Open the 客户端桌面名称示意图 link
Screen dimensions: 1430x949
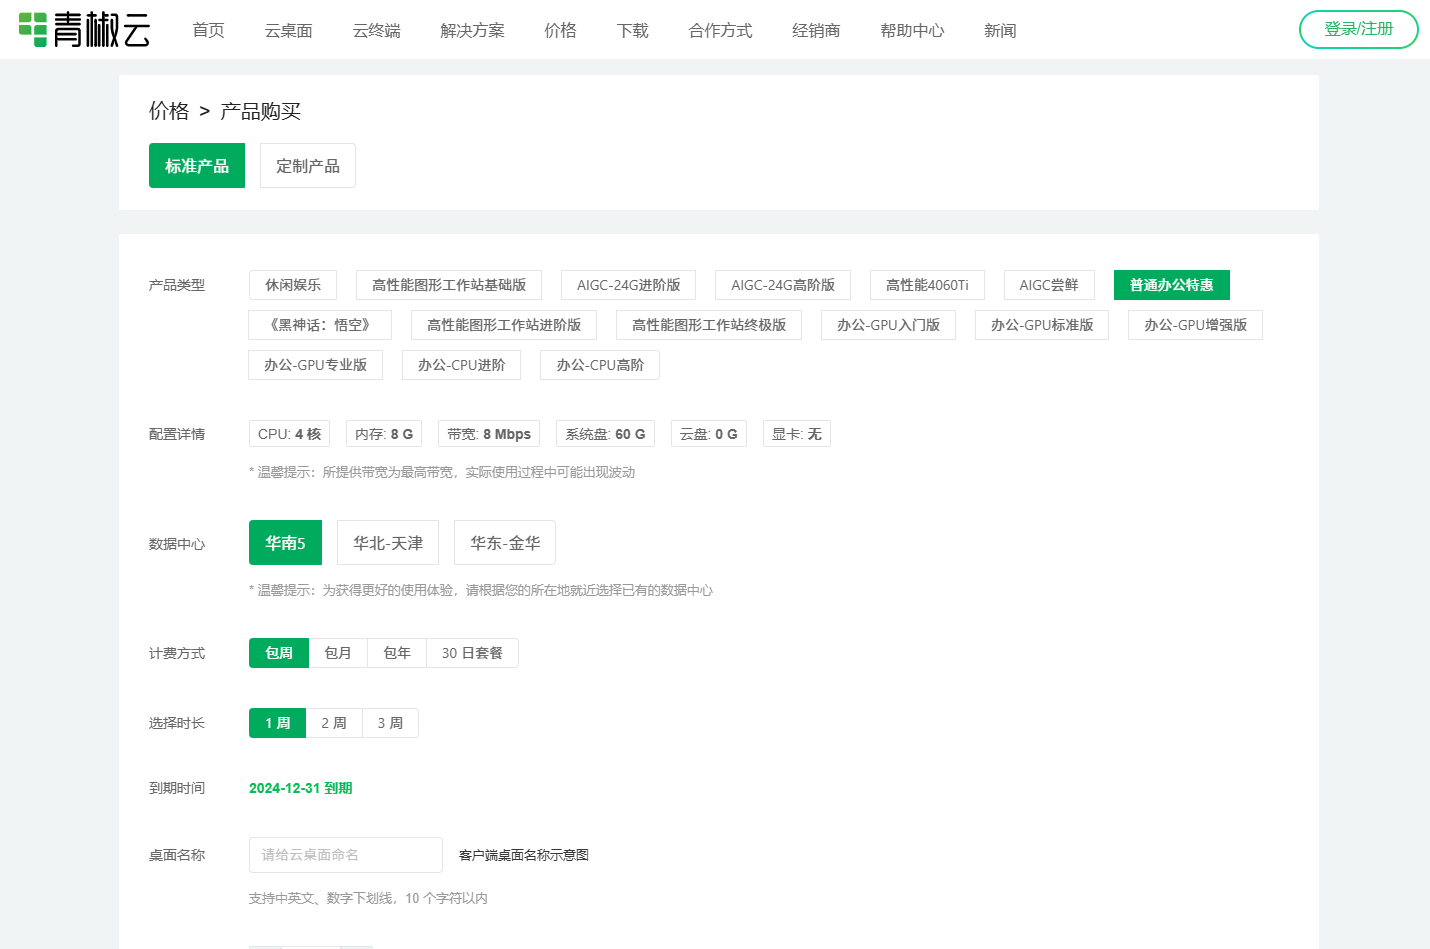point(524,855)
